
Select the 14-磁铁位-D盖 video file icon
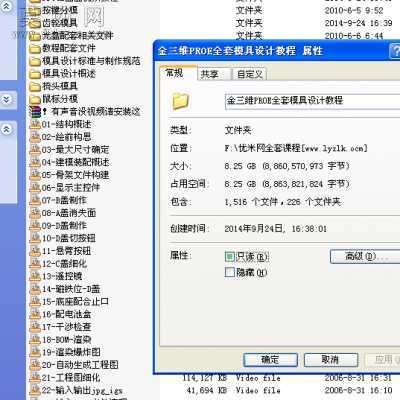[35, 289]
